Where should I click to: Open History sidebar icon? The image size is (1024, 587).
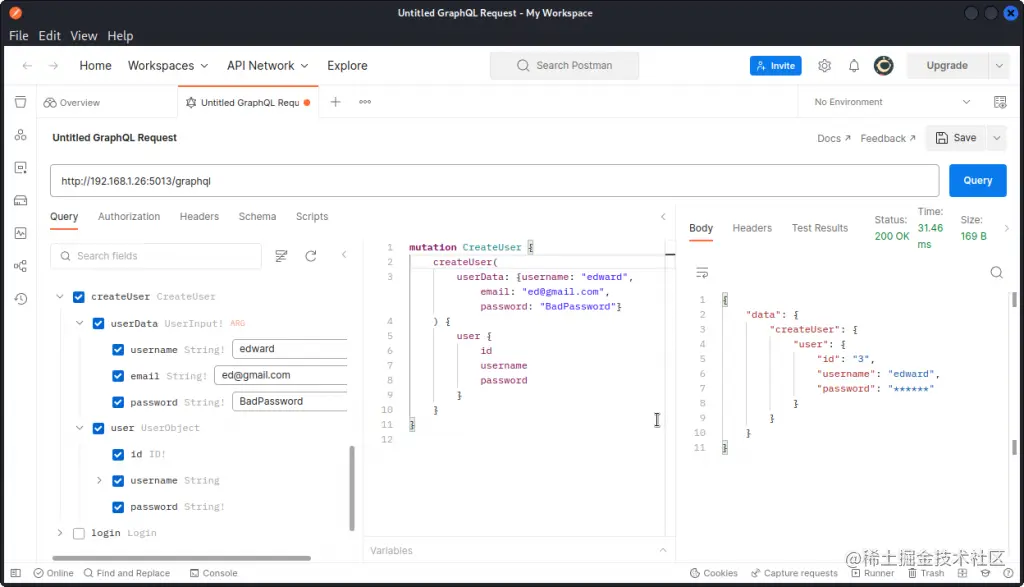pyautogui.click(x=20, y=298)
